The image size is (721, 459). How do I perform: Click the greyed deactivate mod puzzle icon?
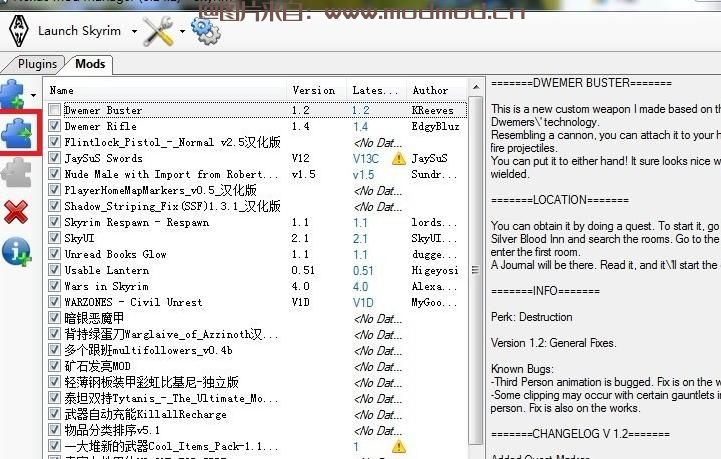pos(16,173)
